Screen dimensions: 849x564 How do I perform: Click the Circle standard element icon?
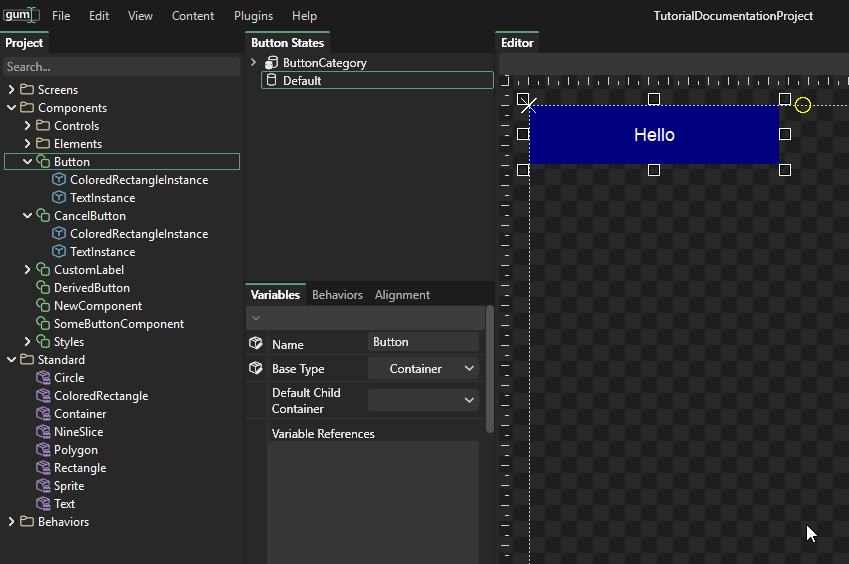[x=43, y=378]
